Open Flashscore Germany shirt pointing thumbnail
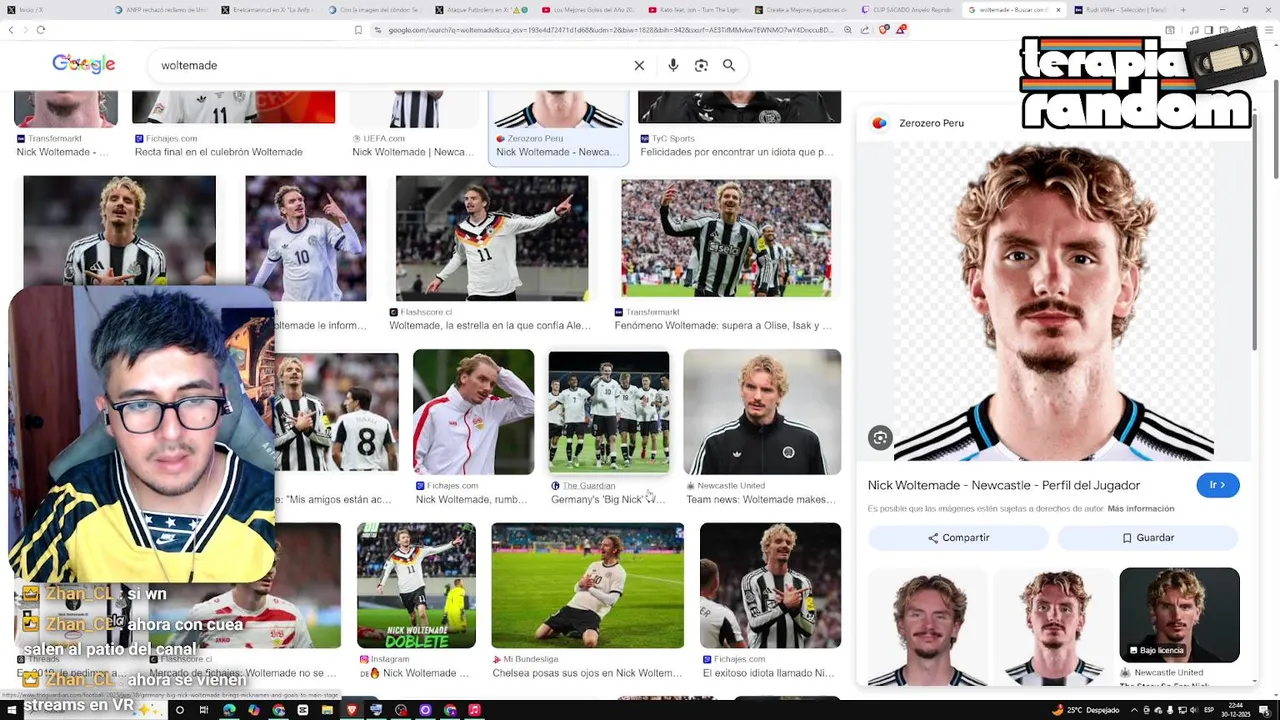1280x720 pixels. (x=492, y=238)
